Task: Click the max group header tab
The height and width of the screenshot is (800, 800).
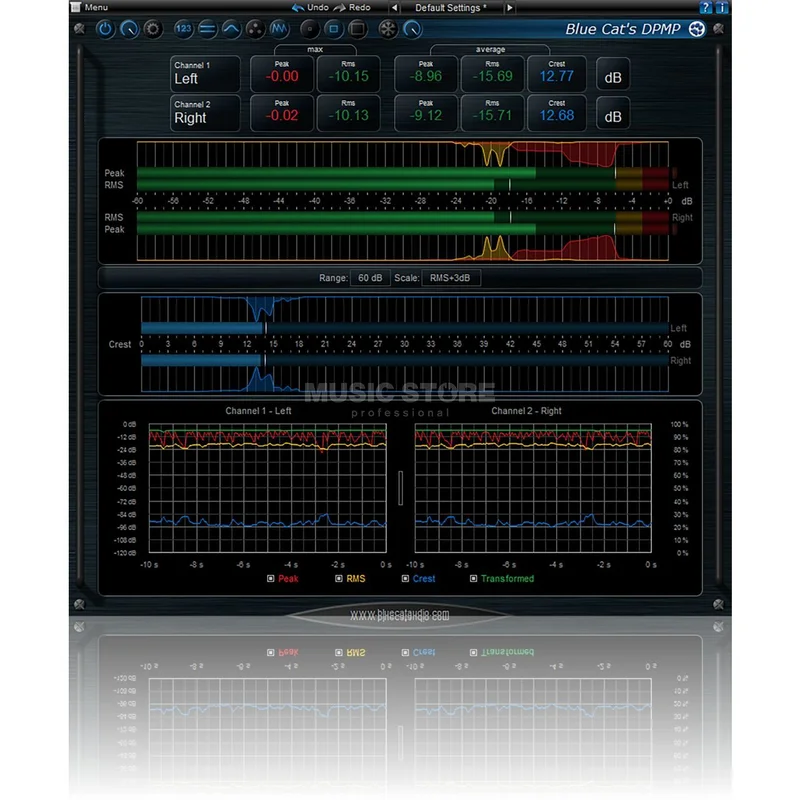Action: click(x=315, y=49)
